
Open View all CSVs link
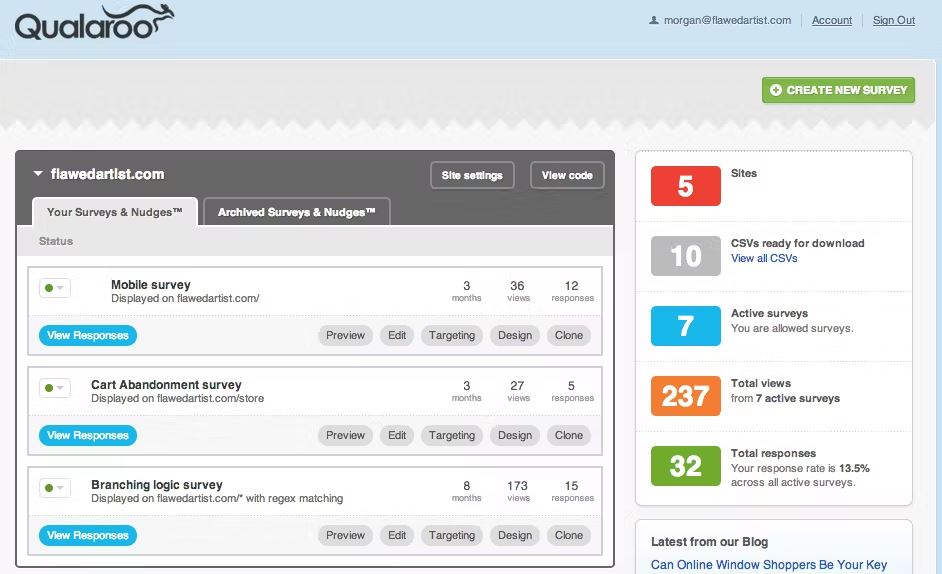tap(764, 258)
